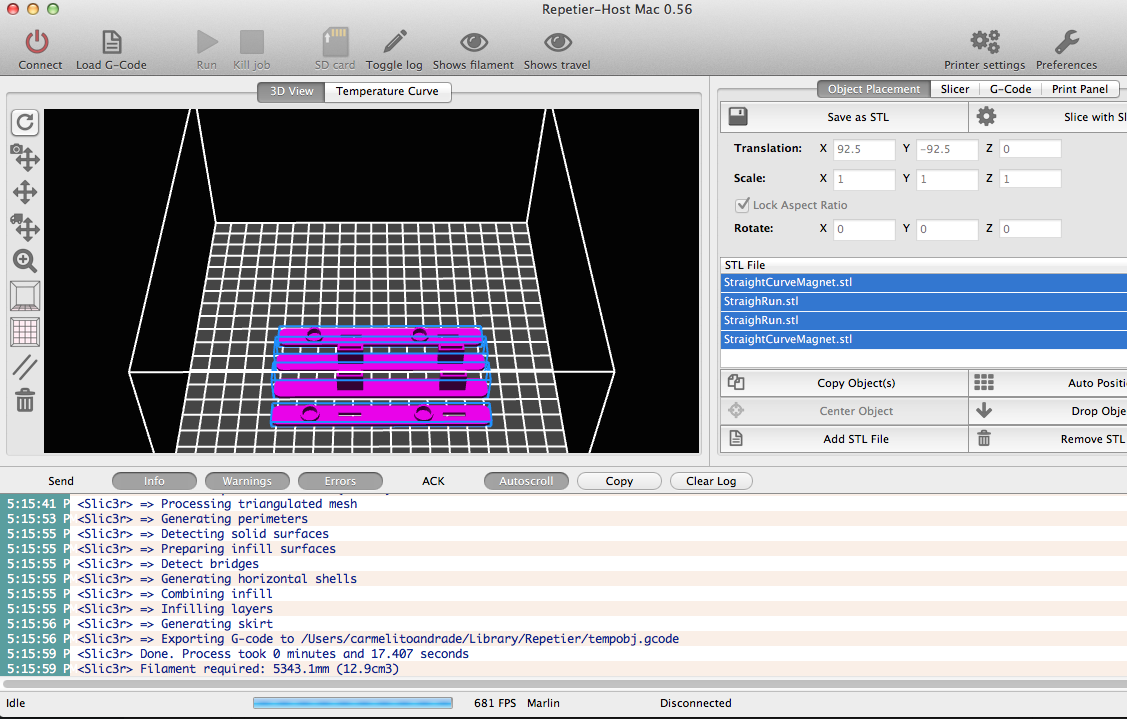The image size is (1127, 719).
Task: Click the Scale X field
Action: [x=864, y=179]
